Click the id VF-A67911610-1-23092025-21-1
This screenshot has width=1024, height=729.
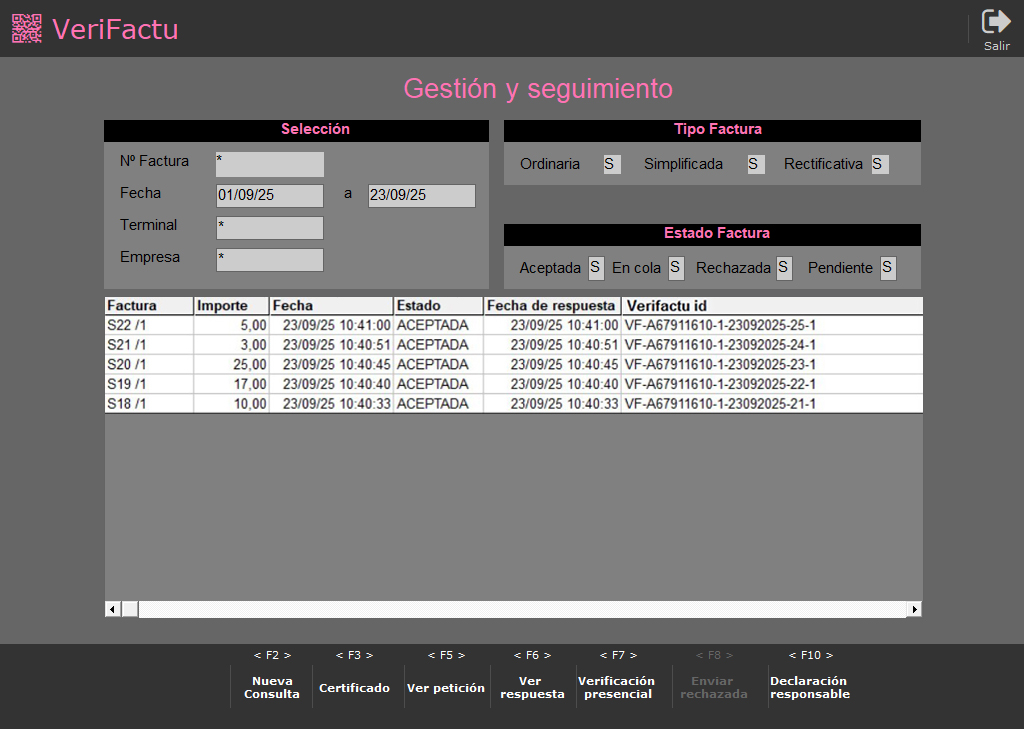coord(720,404)
